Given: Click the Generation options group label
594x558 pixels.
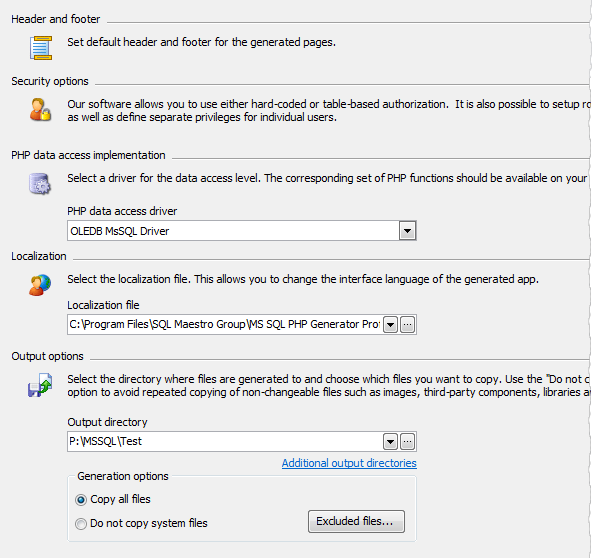Looking at the screenshot, I should (123, 476).
